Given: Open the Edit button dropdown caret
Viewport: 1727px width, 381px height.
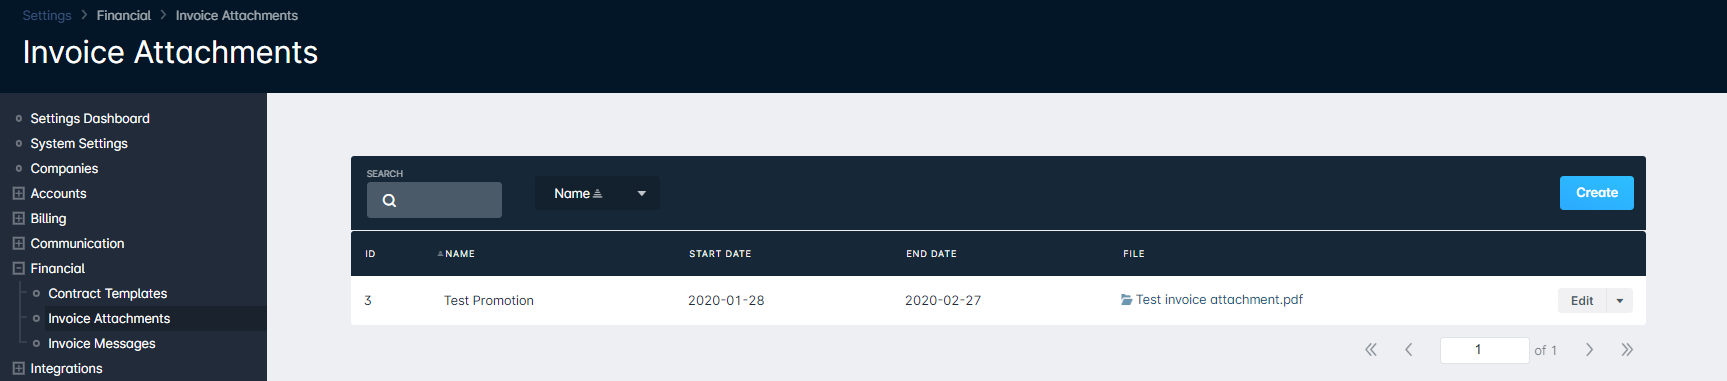Looking at the screenshot, I should pos(1620,300).
